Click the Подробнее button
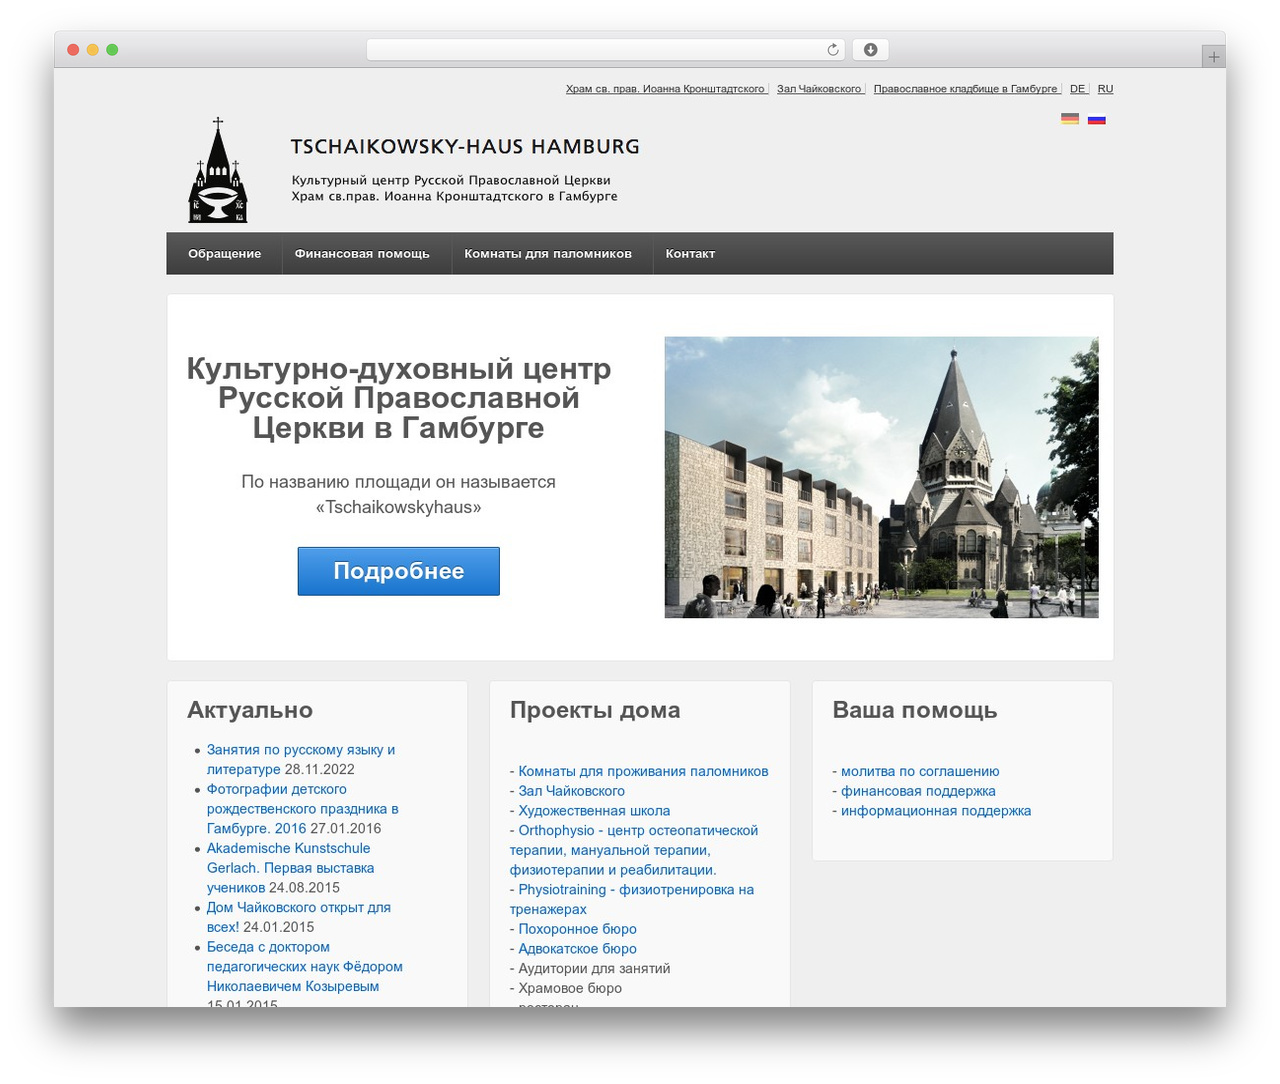The image size is (1280, 1084). click(x=398, y=571)
